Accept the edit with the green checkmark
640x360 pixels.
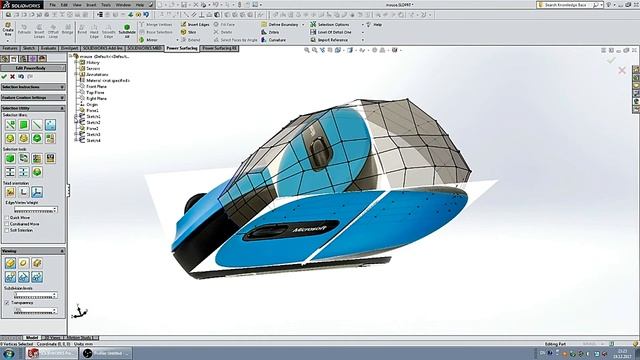pyautogui.click(x=4, y=76)
